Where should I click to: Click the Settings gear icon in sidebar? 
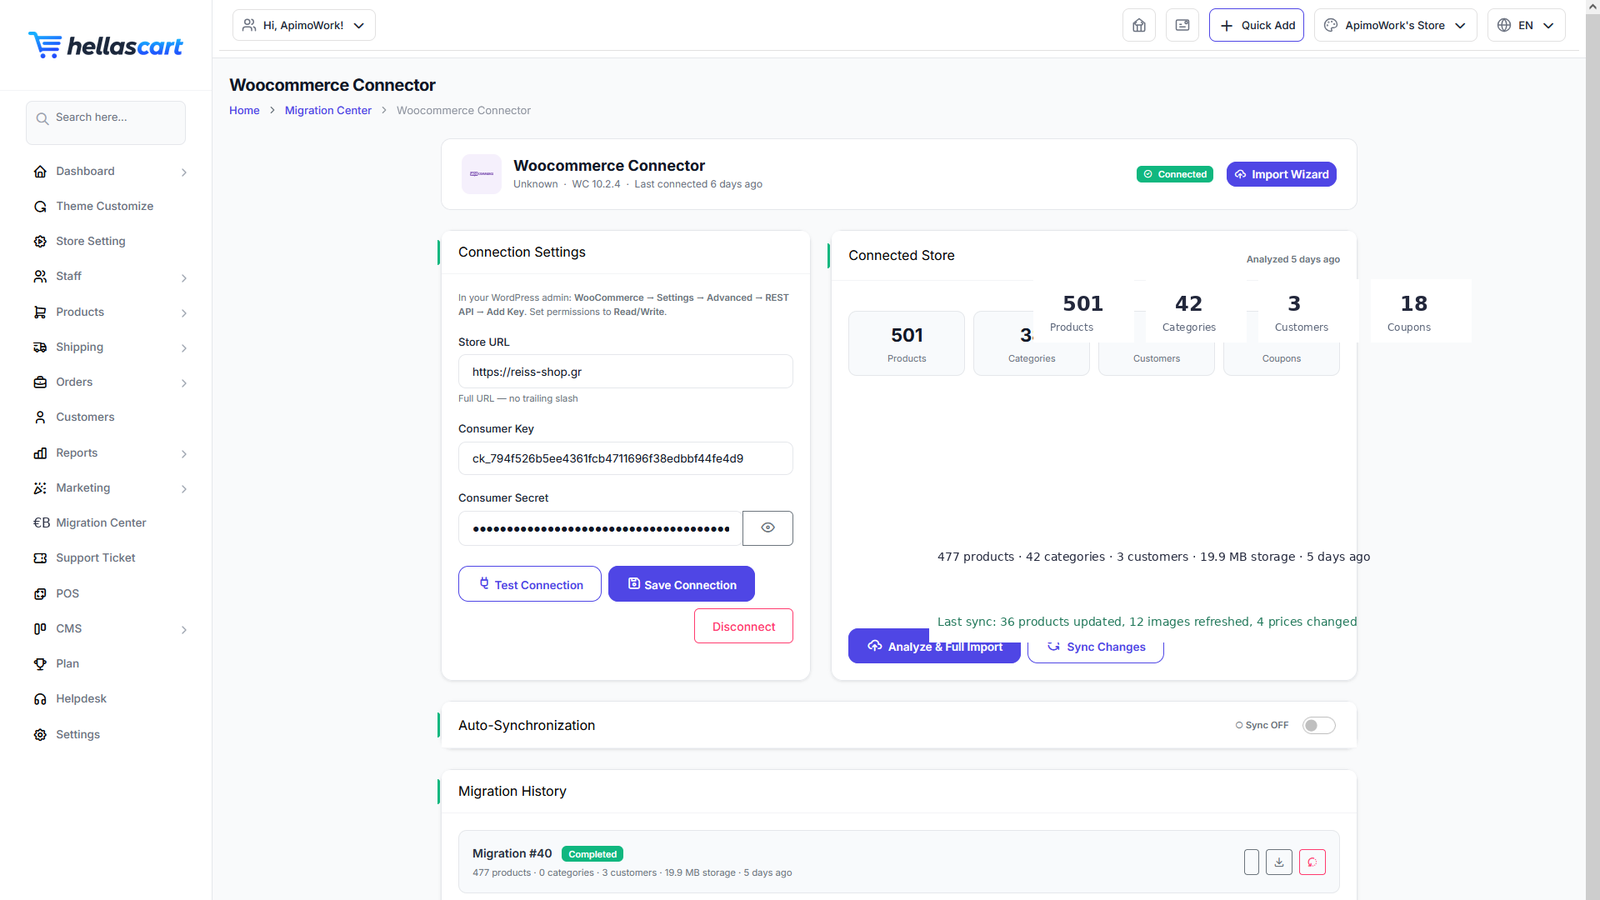(x=40, y=735)
